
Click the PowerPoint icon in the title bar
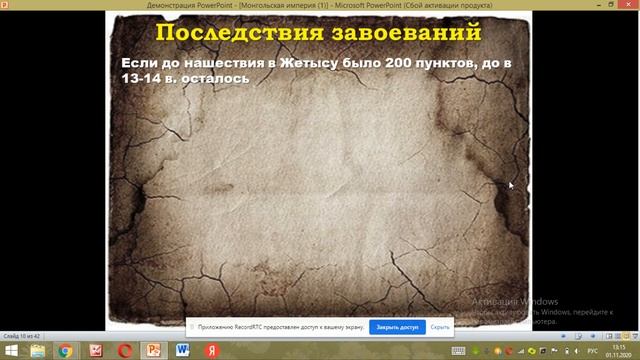[4, 4]
